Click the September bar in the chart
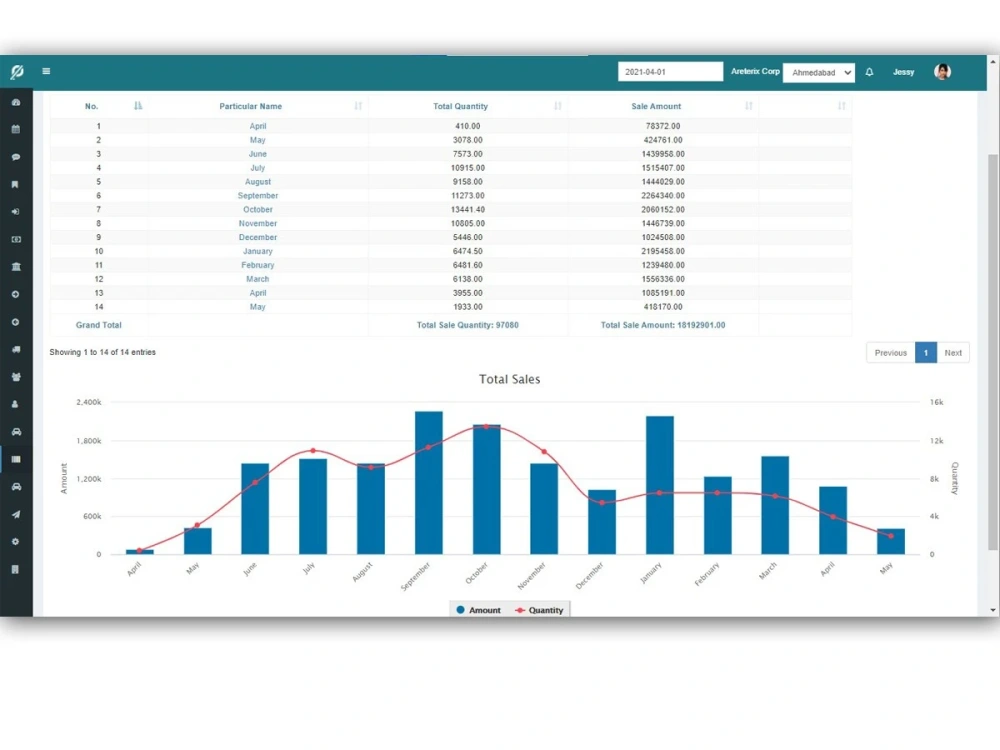1000x750 pixels. pos(429,483)
